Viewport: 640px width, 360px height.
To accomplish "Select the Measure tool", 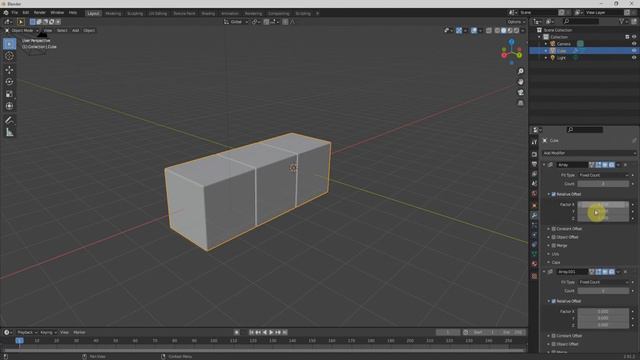I will coord(9,132).
